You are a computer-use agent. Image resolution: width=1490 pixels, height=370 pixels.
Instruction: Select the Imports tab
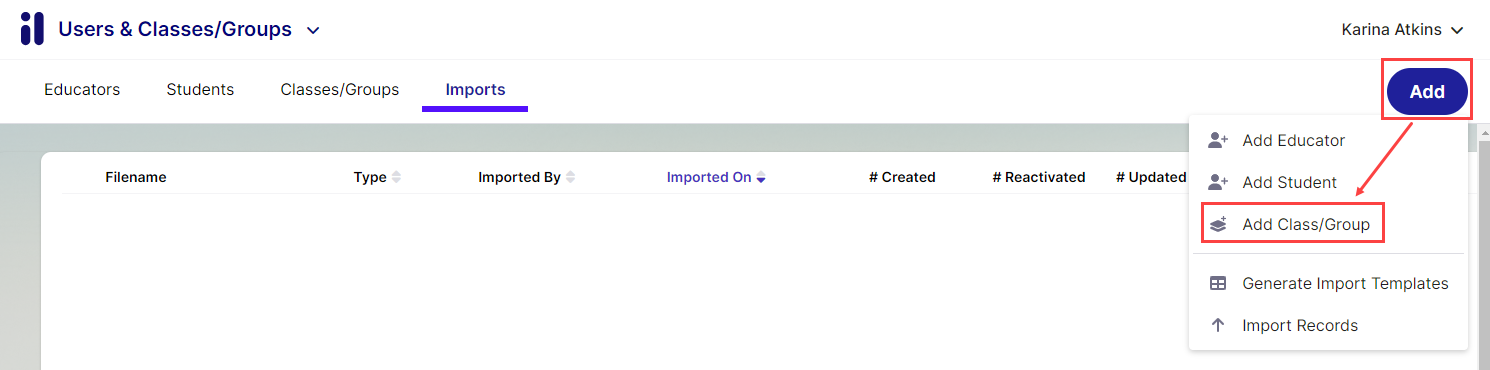click(x=475, y=90)
